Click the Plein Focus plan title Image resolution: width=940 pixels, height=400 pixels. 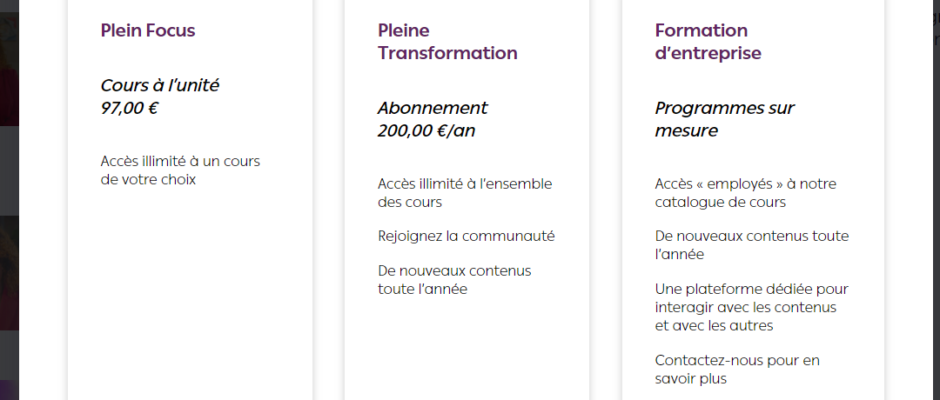click(147, 31)
